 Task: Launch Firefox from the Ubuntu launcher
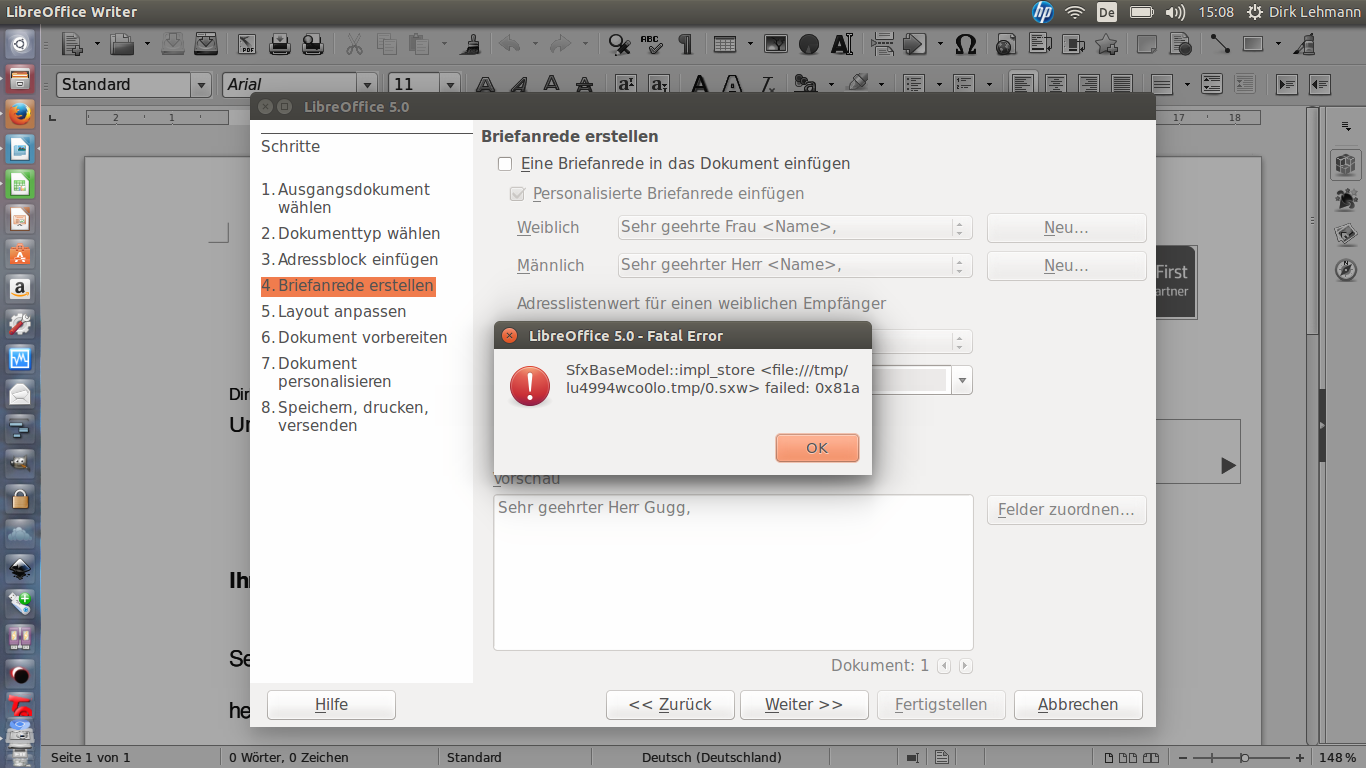20,114
